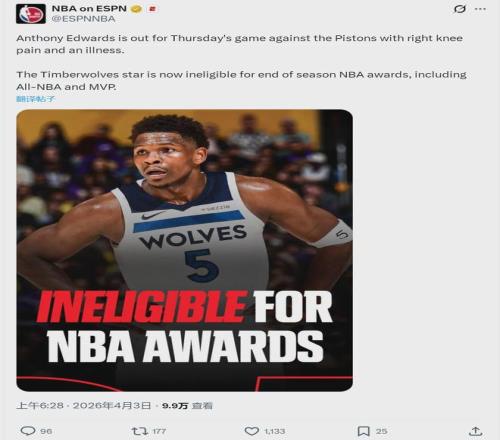The width and height of the screenshot is (500, 440).
Task: Open the three-dot more options menu
Action: click(480, 9)
